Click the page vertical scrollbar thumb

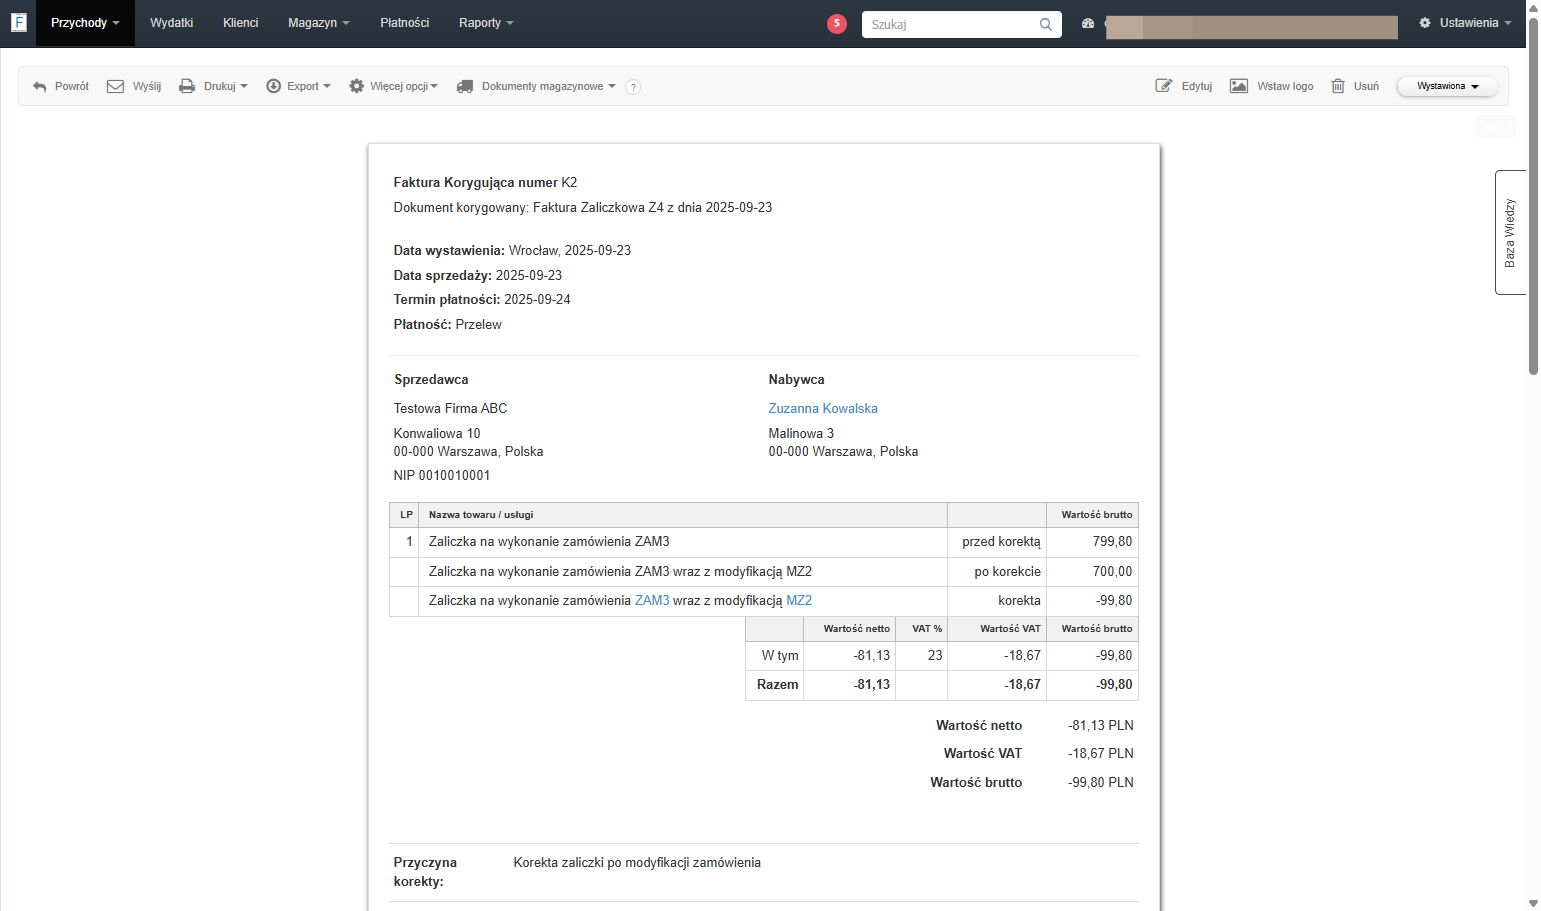[1533, 195]
